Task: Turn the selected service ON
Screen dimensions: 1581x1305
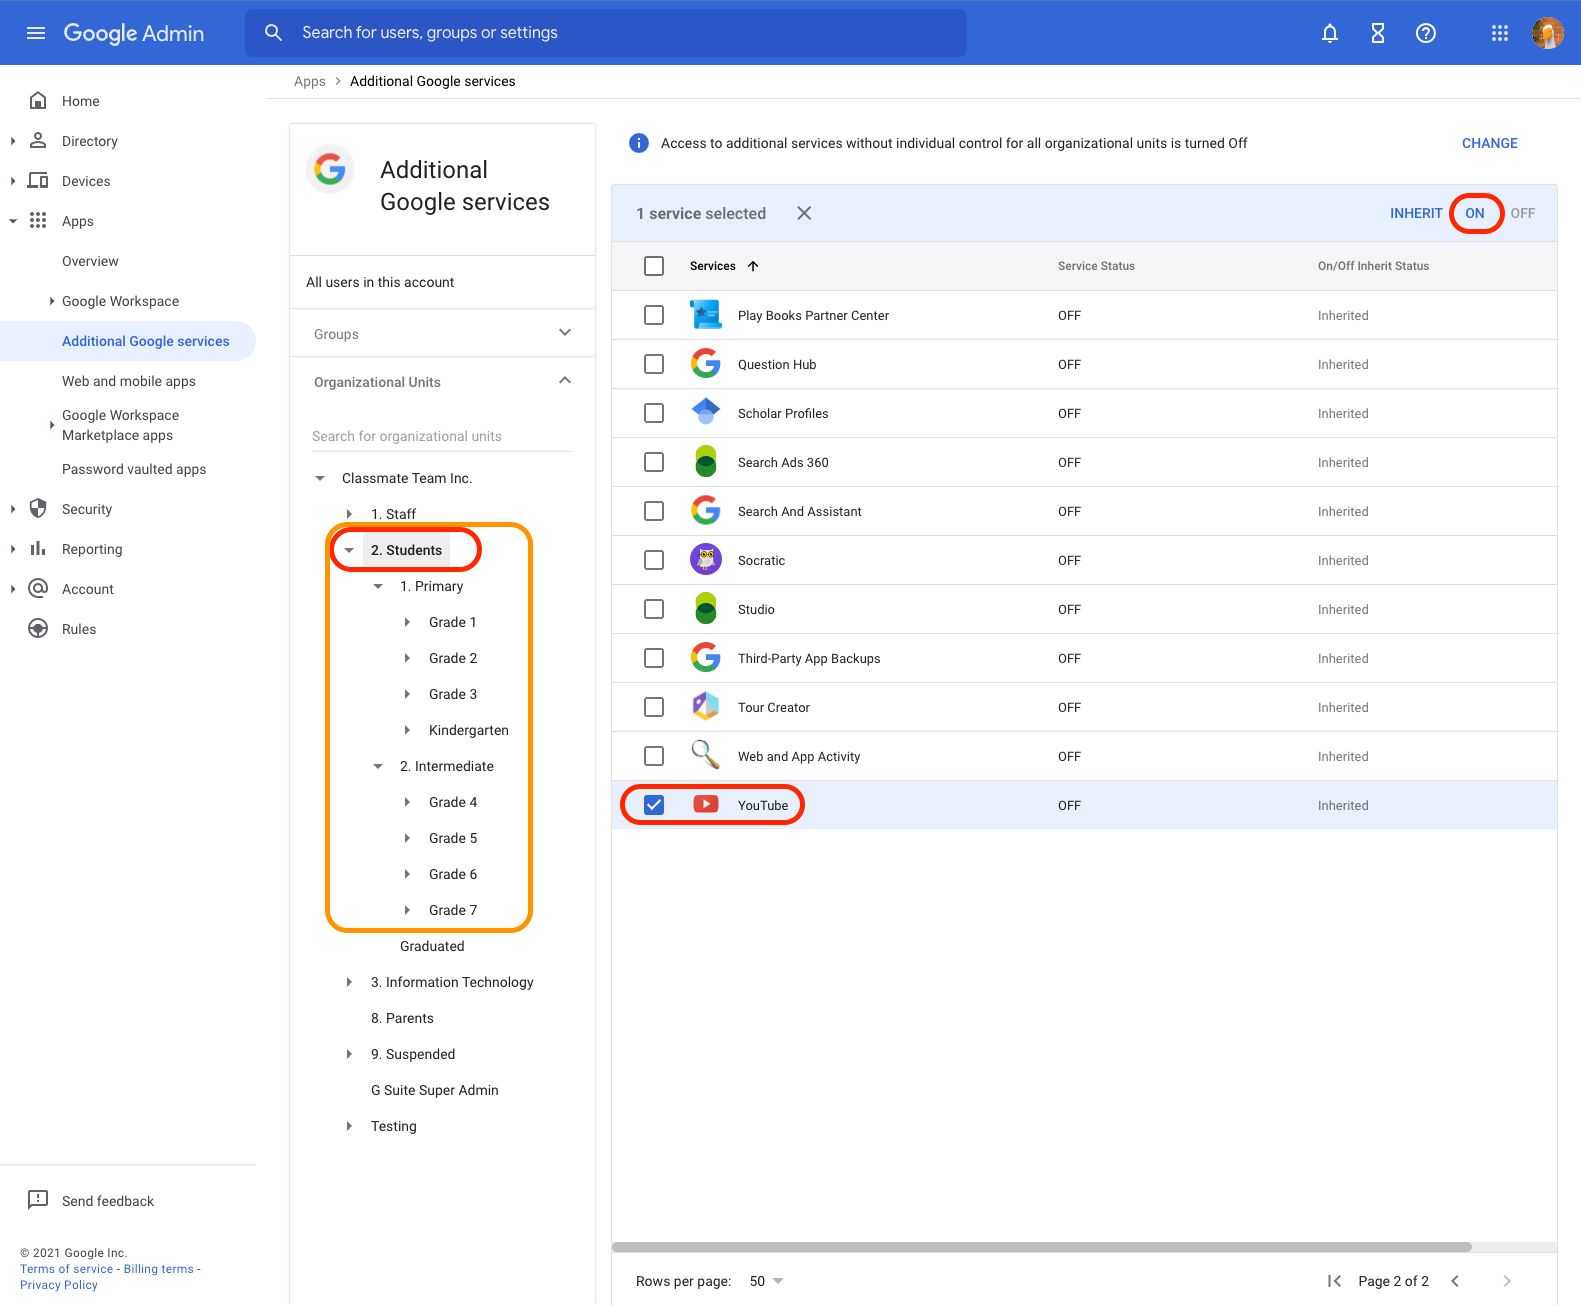Action: coord(1474,213)
